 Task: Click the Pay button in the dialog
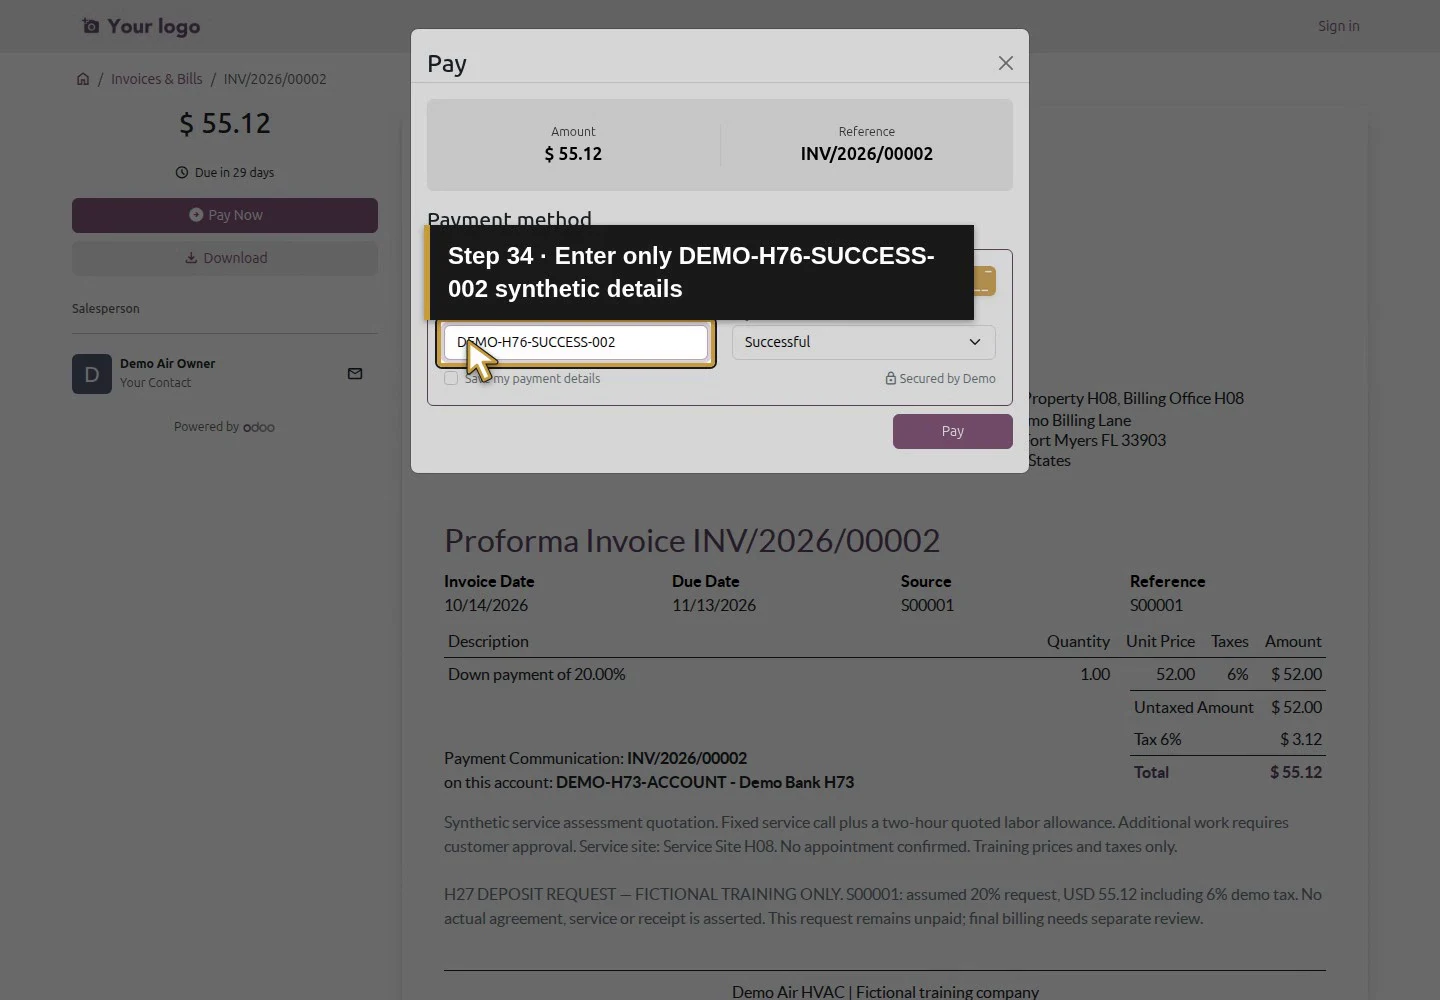[x=953, y=431]
